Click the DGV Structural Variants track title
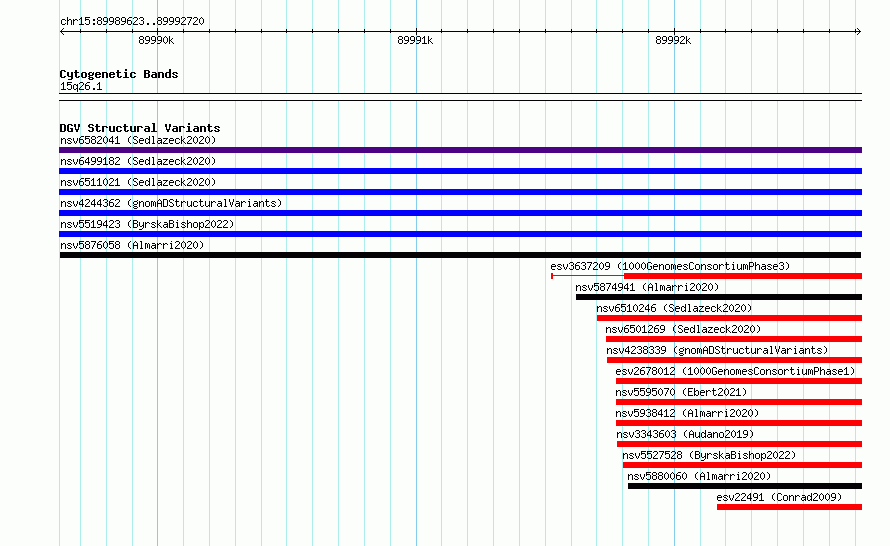Image resolution: width=890 pixels, height=546 pixels. pyautogui.click(x=140, y=128)
